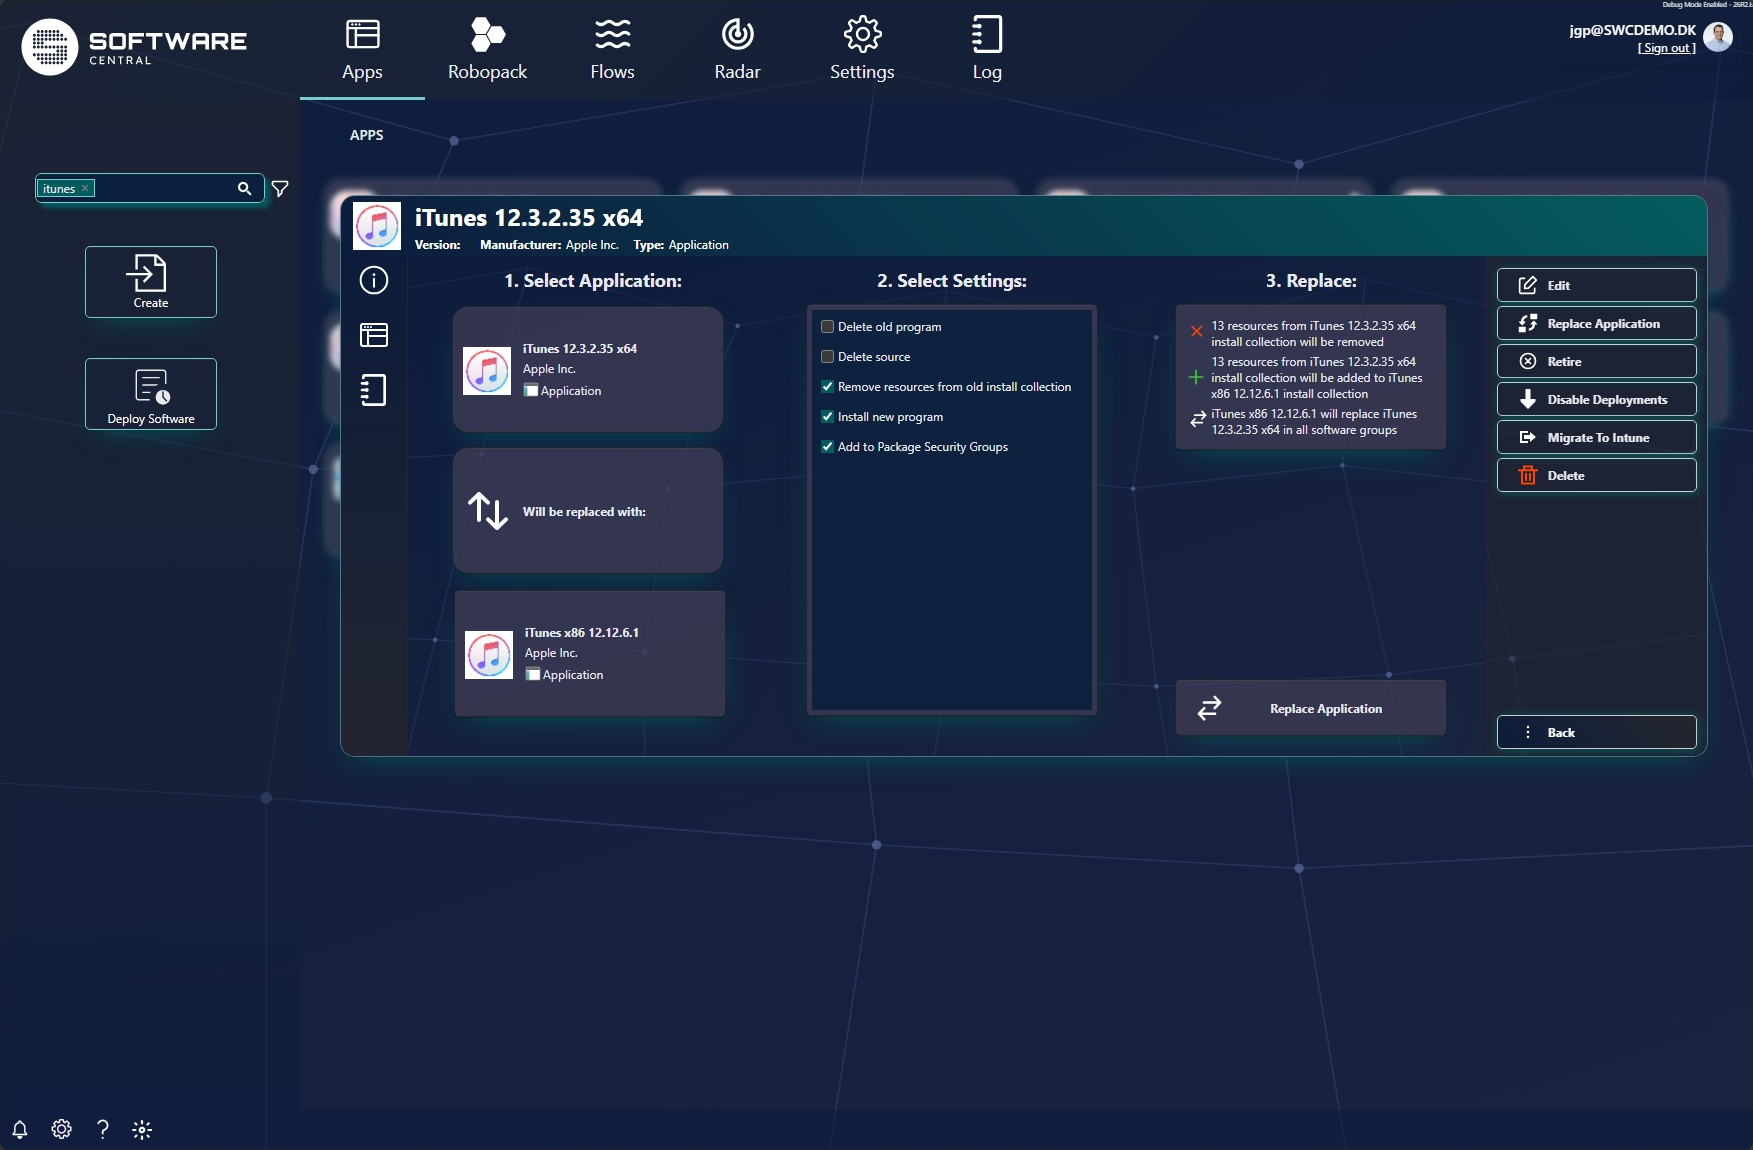This screenshot has width=1753, height=1150.
Task: Open the bottom-left settings gear icon
Action: [61, 1129]
